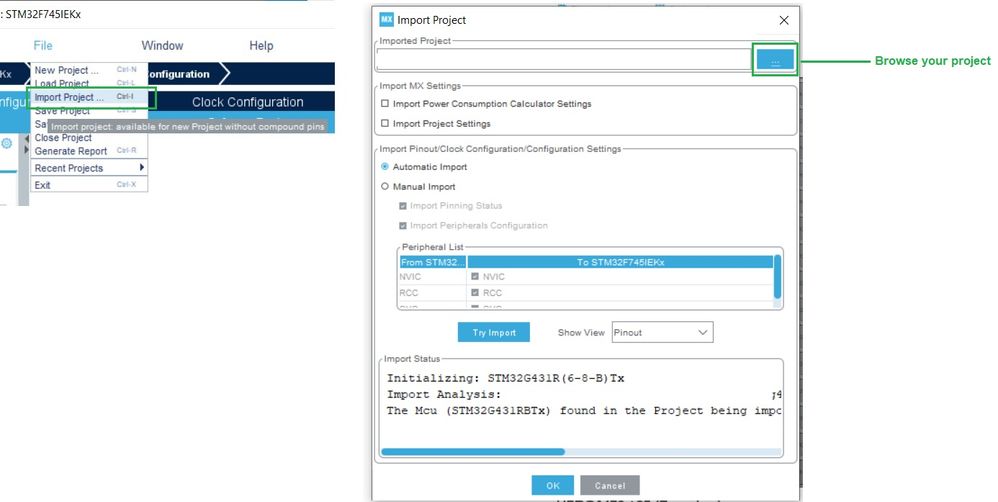This screenshot has width=998, height=502.
Task: Click the 'Initializing: STM32G431R(6-8-B)Tx' status line
Action: tap(505, 378)
